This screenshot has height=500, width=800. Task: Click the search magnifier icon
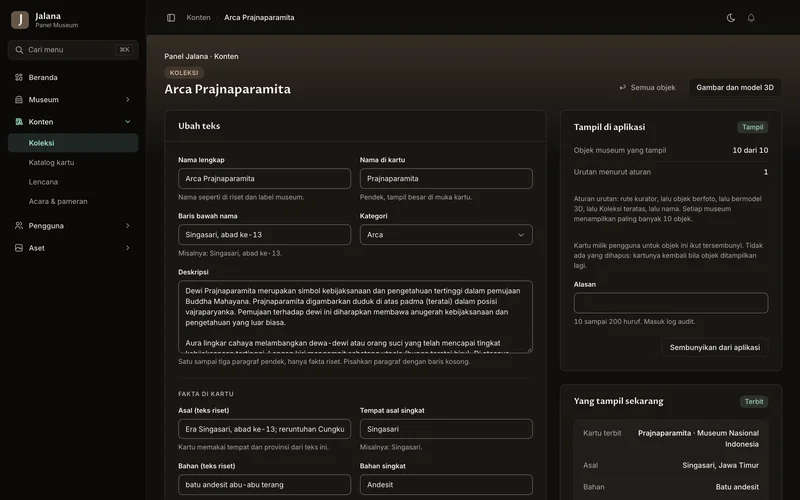tap(19, 50)
